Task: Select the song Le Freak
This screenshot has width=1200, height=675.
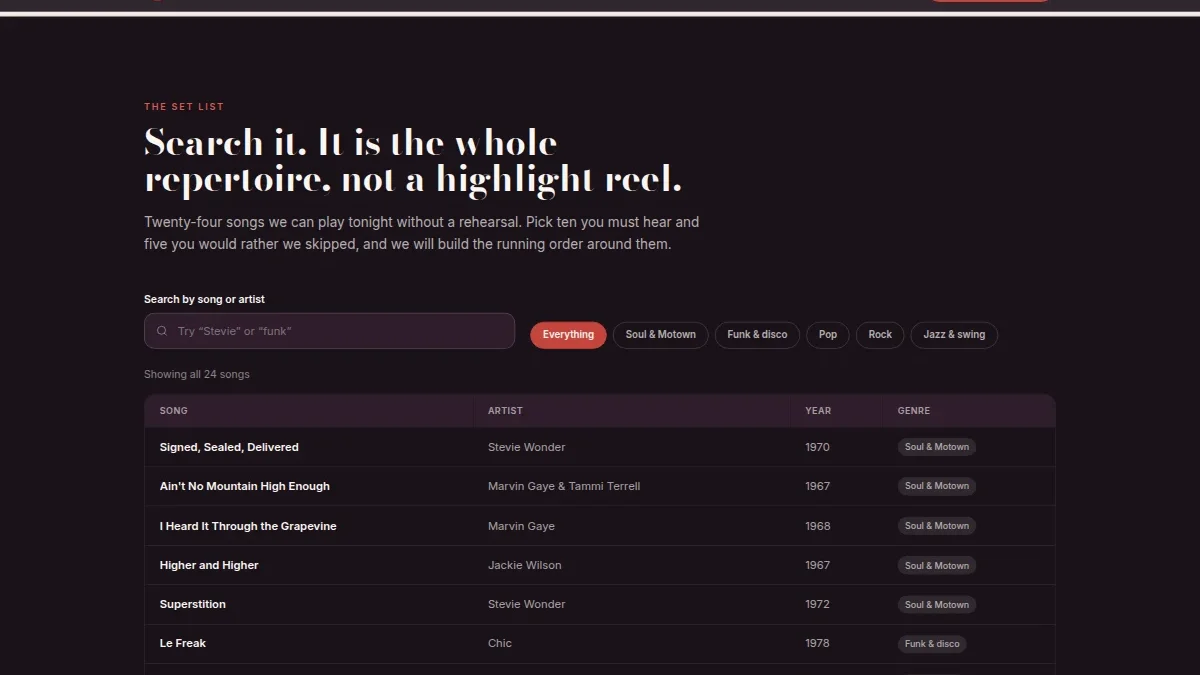Action: pos(183,643)
